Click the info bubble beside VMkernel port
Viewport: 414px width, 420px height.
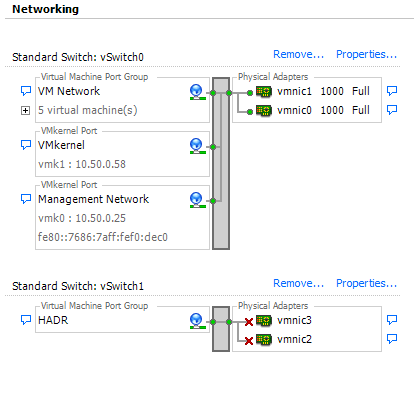click(26, 145)
